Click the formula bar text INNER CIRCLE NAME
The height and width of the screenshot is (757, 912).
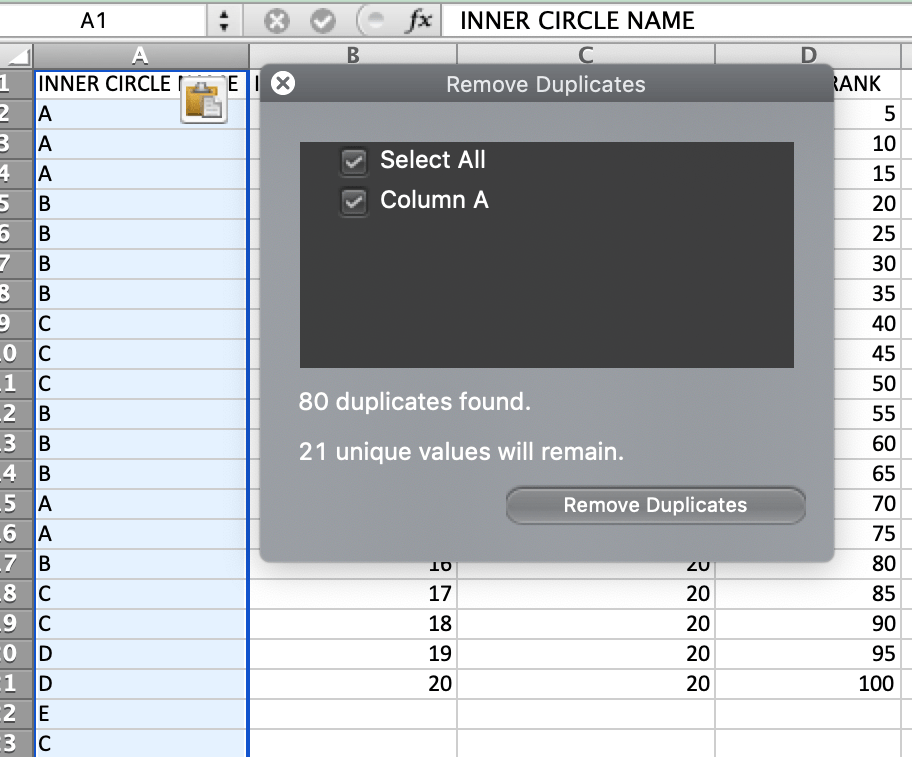[x=577, y=21]
